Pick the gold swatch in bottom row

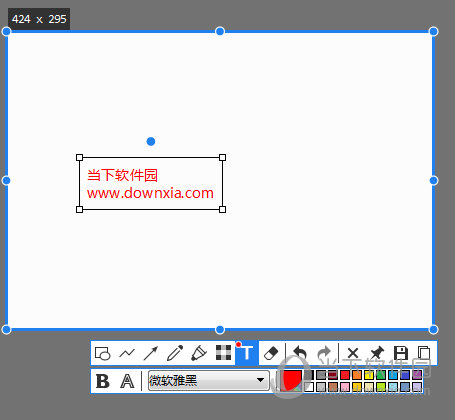357,387
